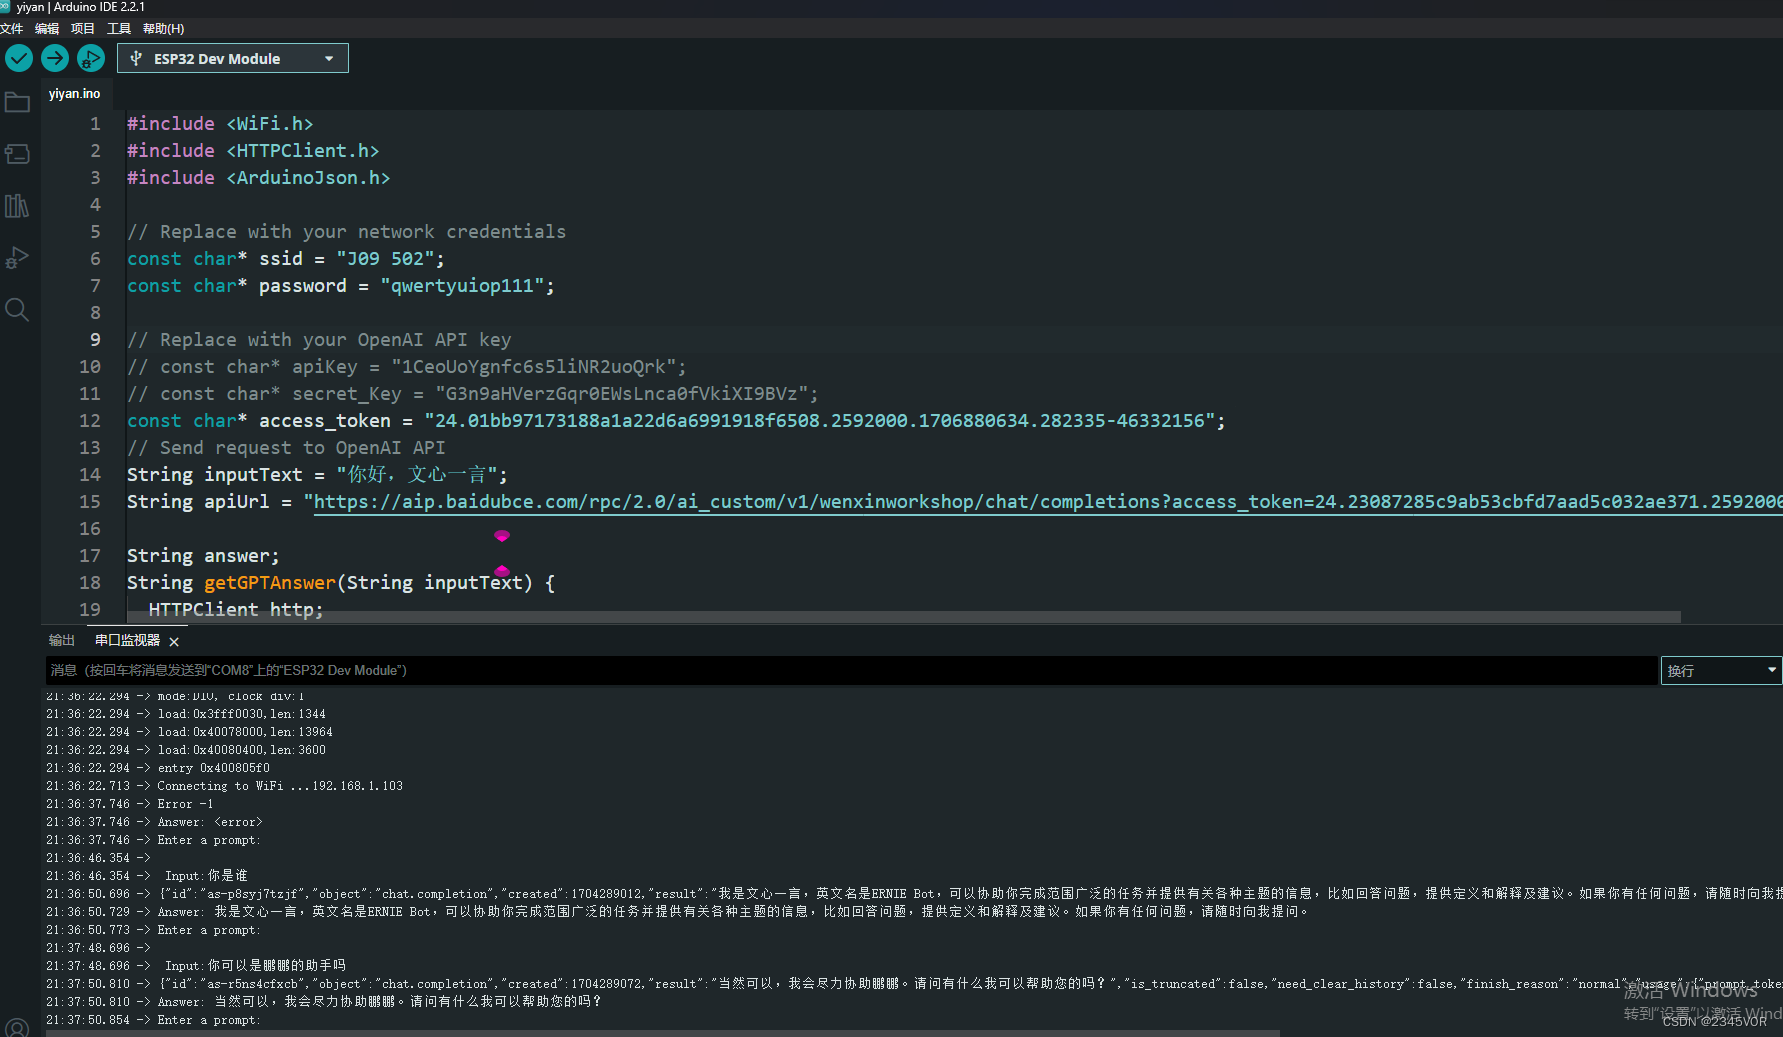Click the #include <ArduinoJson.h> line
The image size is (1783, 1037).
point(258,177)
